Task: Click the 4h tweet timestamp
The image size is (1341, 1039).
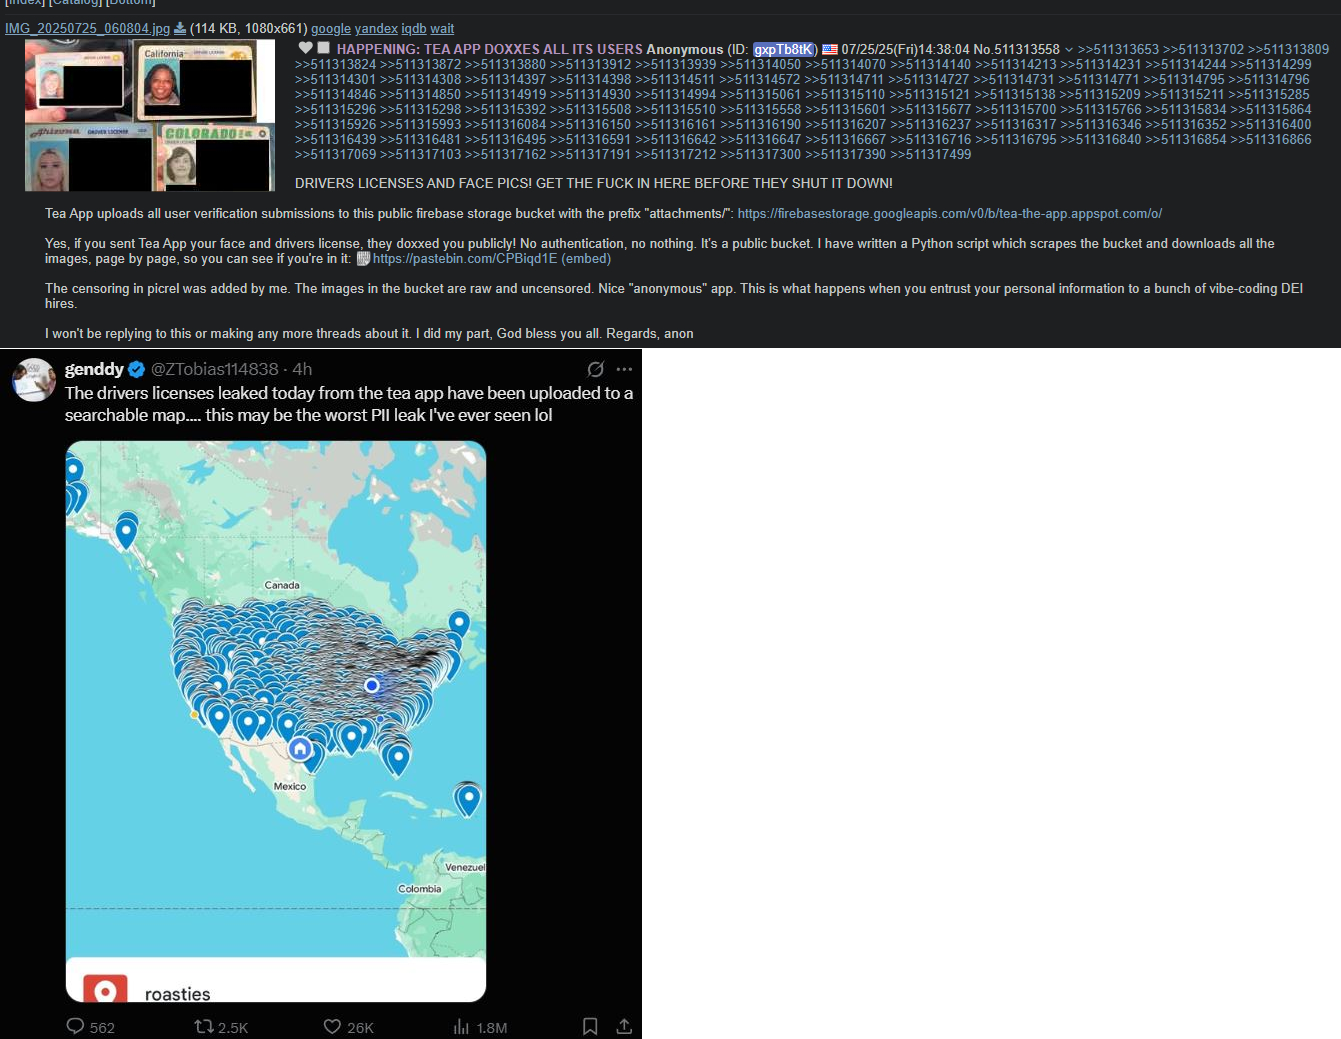Action: click(x=302, y=369)
